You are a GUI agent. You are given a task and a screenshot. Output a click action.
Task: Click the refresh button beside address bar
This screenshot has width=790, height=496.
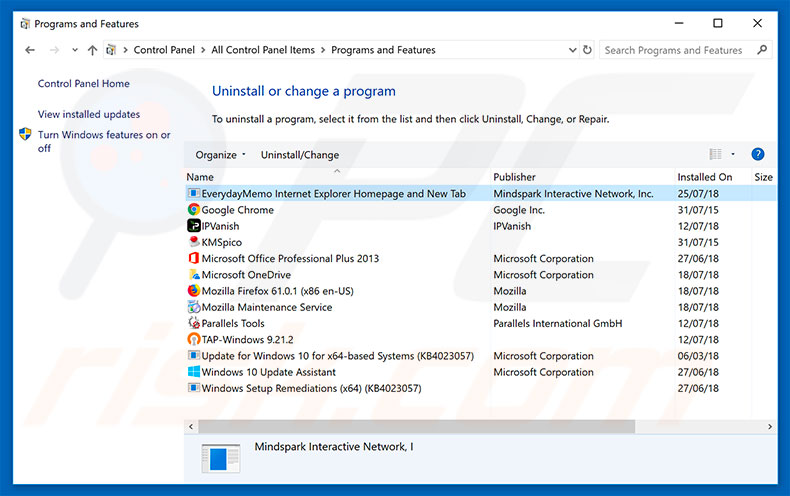(x=585, y=50)
